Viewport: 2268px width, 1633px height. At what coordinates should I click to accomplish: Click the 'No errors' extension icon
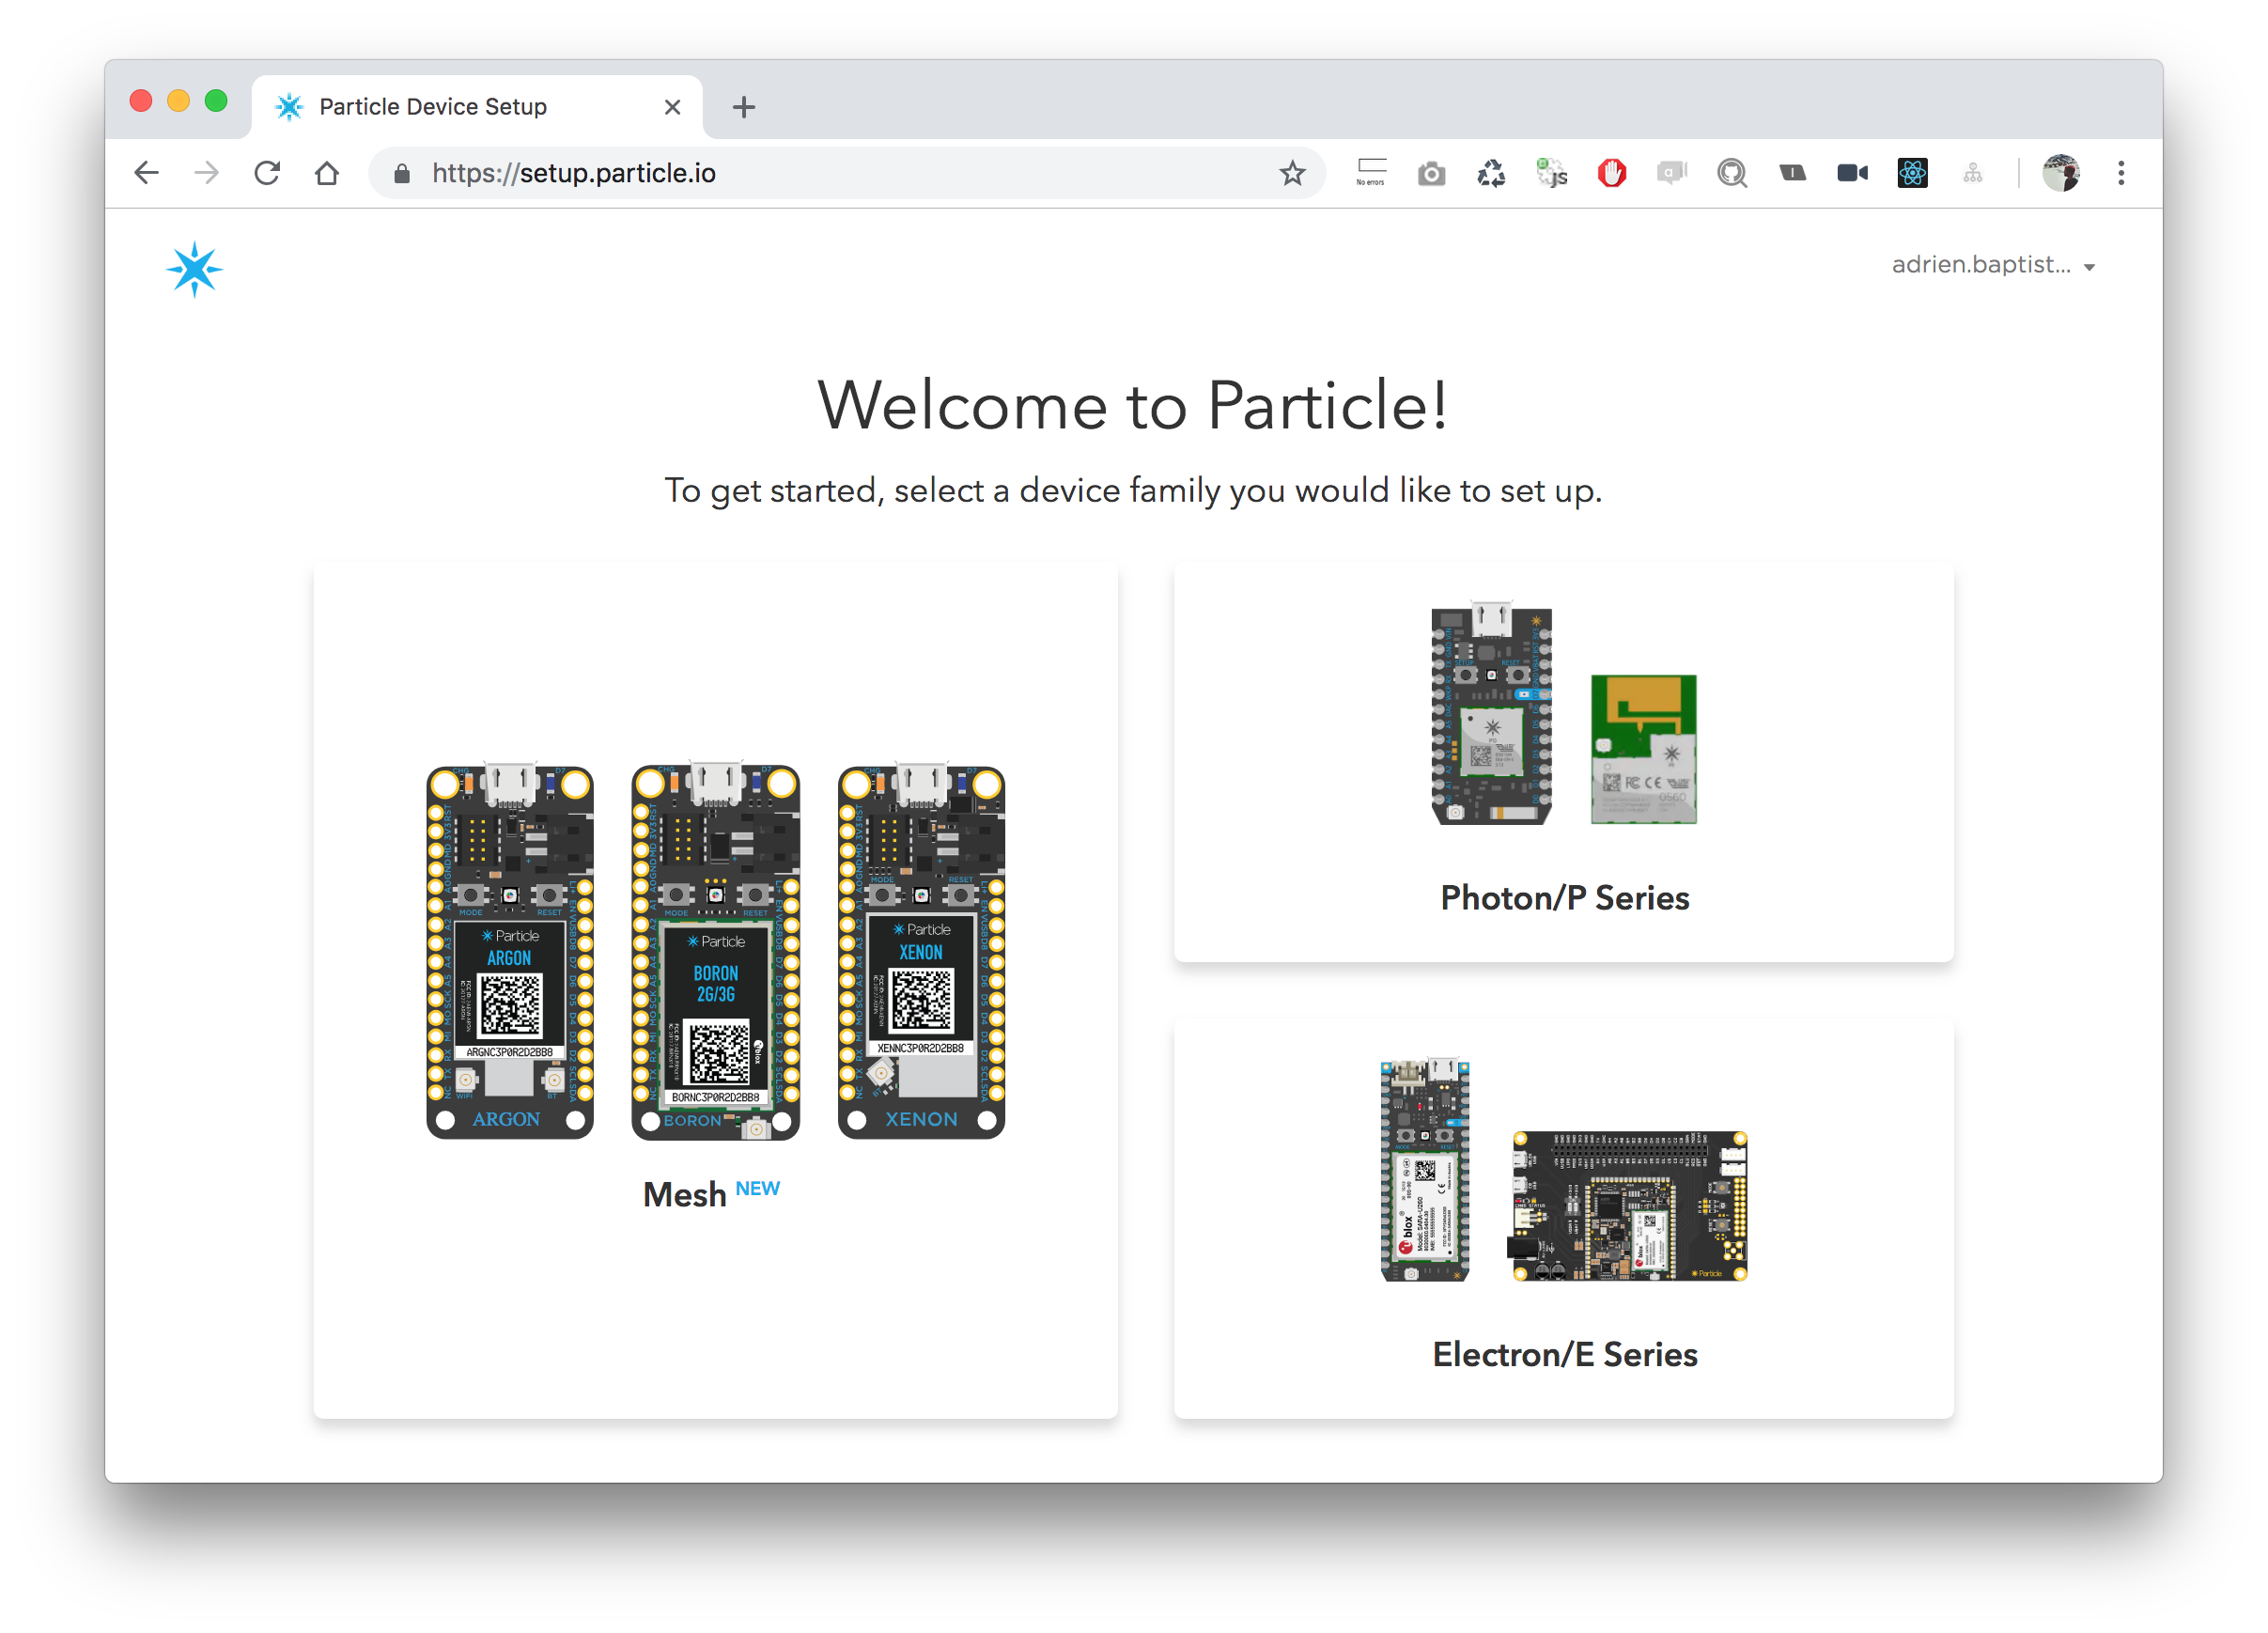click(x=1371, y=173)
